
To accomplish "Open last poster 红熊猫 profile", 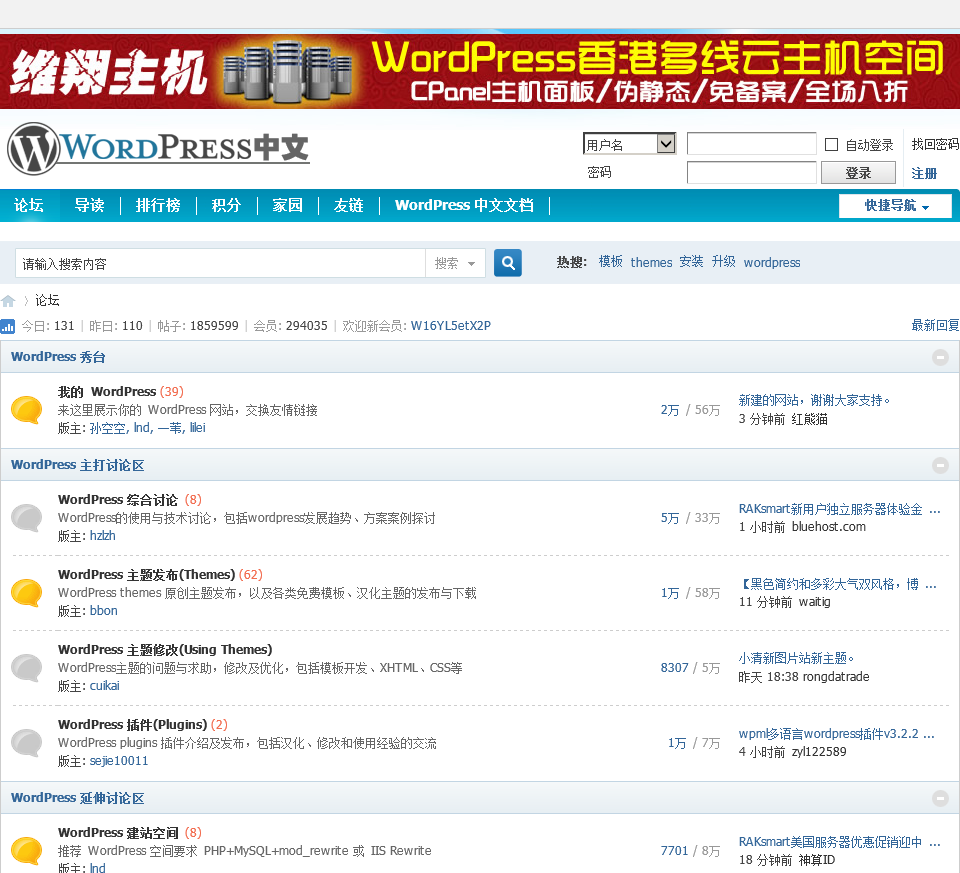I will [809, 419].
